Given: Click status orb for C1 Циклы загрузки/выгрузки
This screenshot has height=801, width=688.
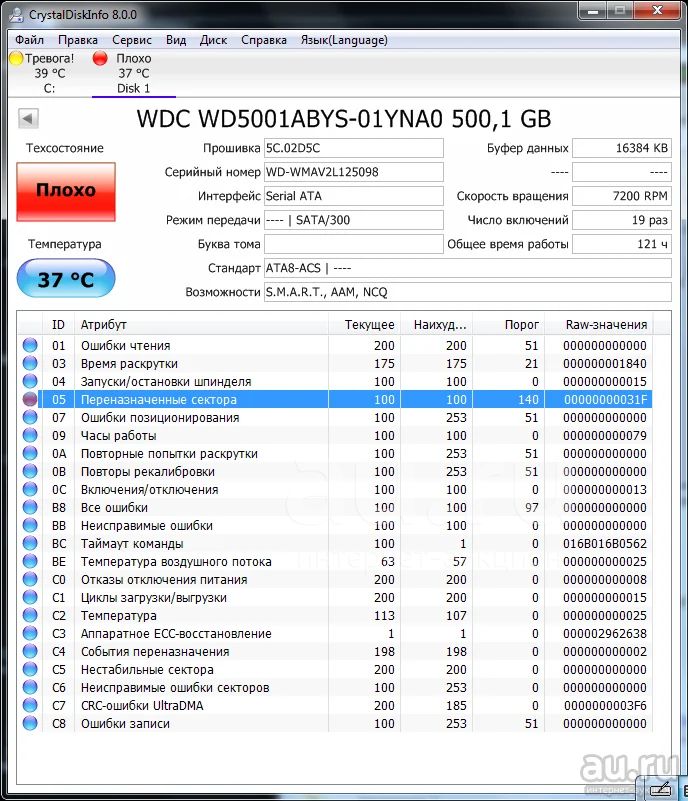Looking at the screenshot, I should point(30,597).
